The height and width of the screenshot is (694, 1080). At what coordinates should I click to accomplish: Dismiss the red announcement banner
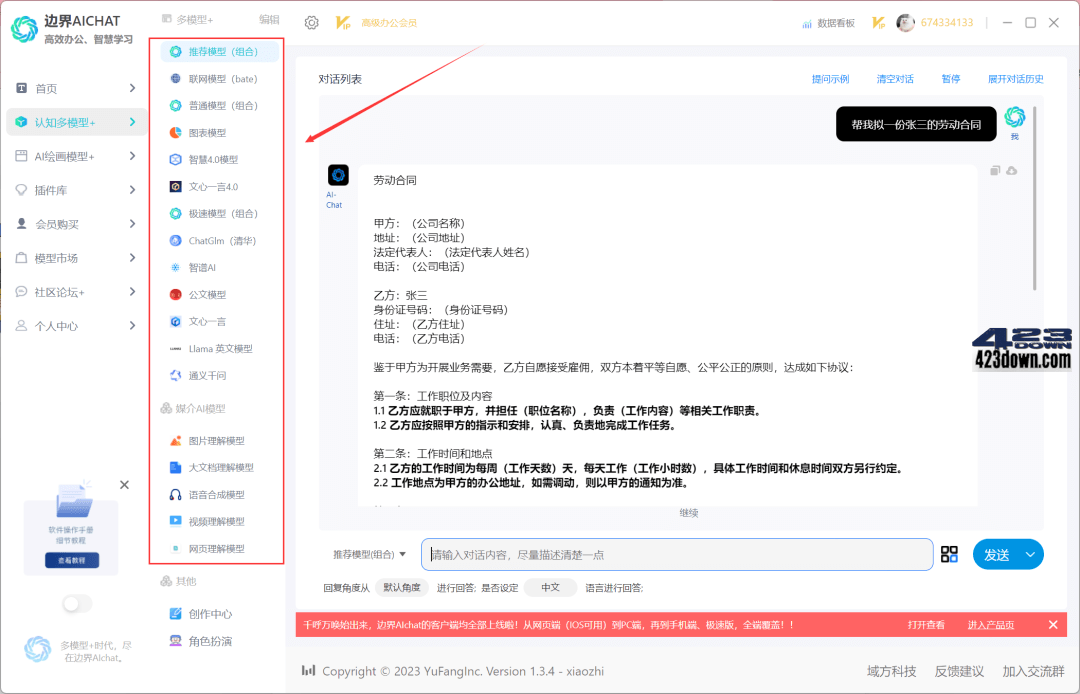pos(1052,624)
